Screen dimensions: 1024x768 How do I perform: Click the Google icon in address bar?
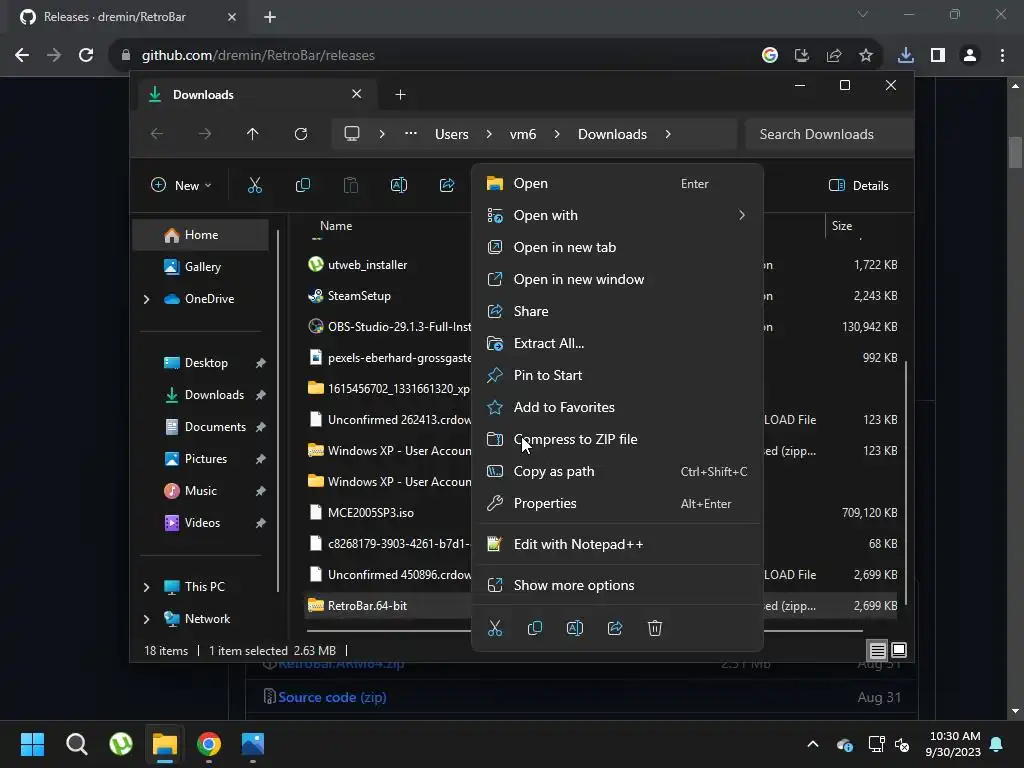[x=770, y=56]
